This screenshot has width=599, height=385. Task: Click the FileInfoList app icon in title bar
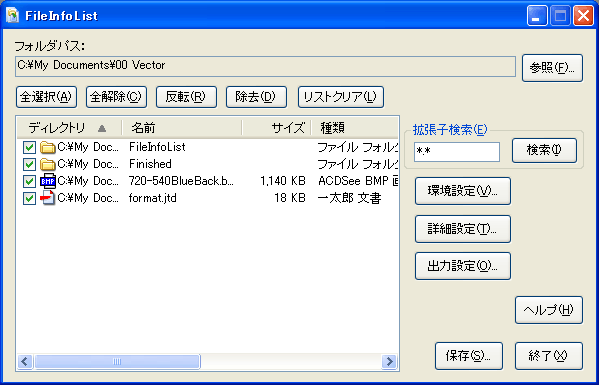point(13,16)
